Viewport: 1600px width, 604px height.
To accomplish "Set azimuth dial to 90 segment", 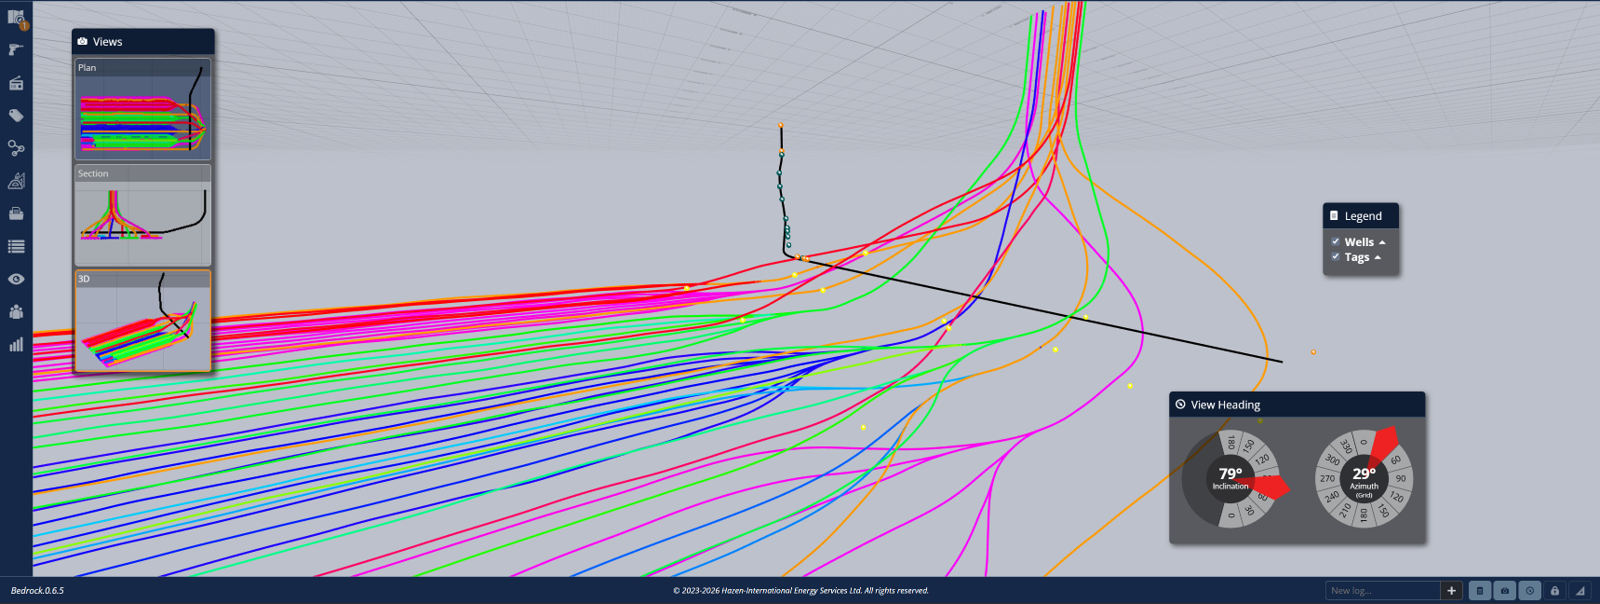I will [x=1401, y=478].
